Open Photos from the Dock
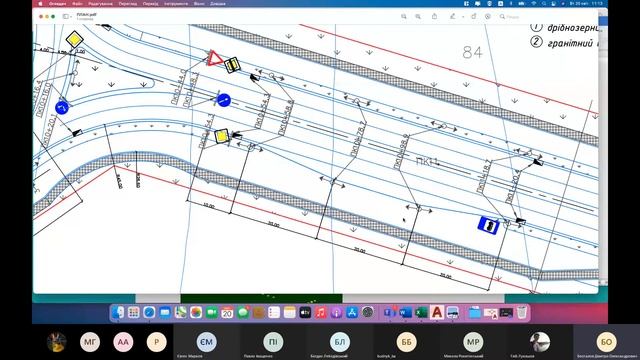640x360 pixels. tap(196, 313)
